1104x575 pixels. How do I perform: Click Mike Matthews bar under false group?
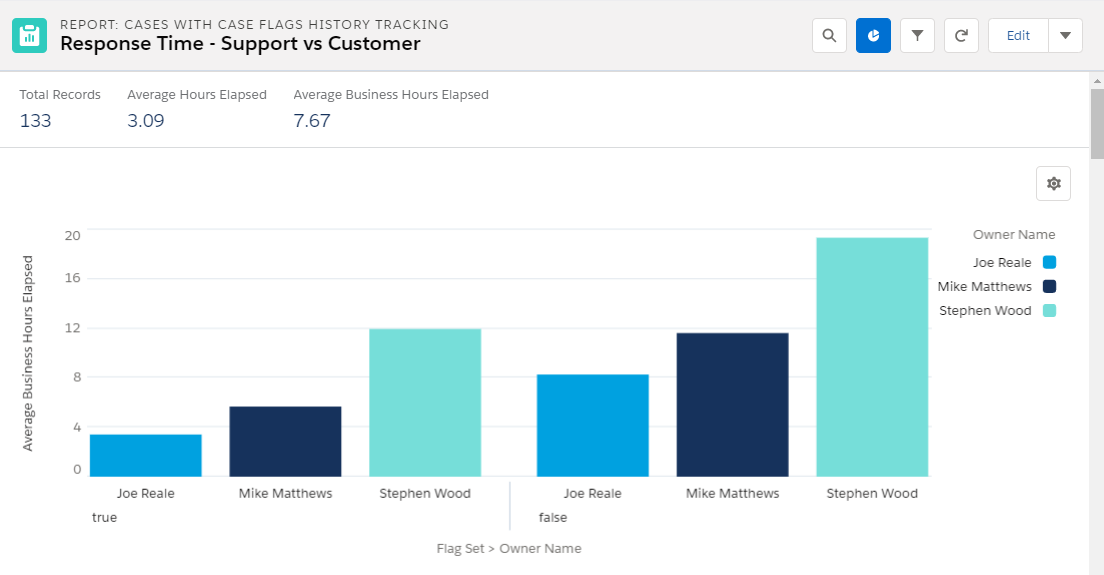pos(732,405)
